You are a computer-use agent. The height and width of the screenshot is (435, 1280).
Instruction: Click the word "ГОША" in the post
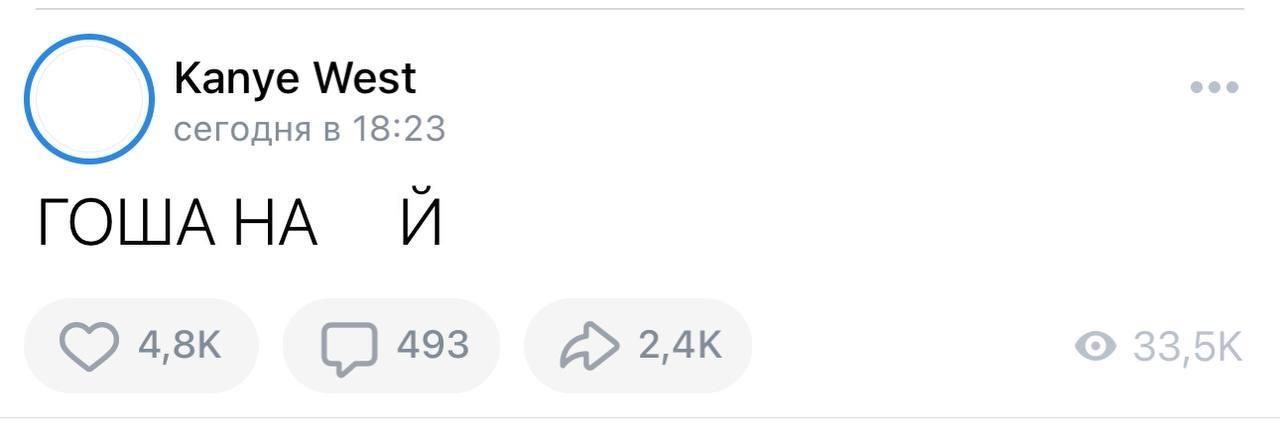[x=125, y=223]
